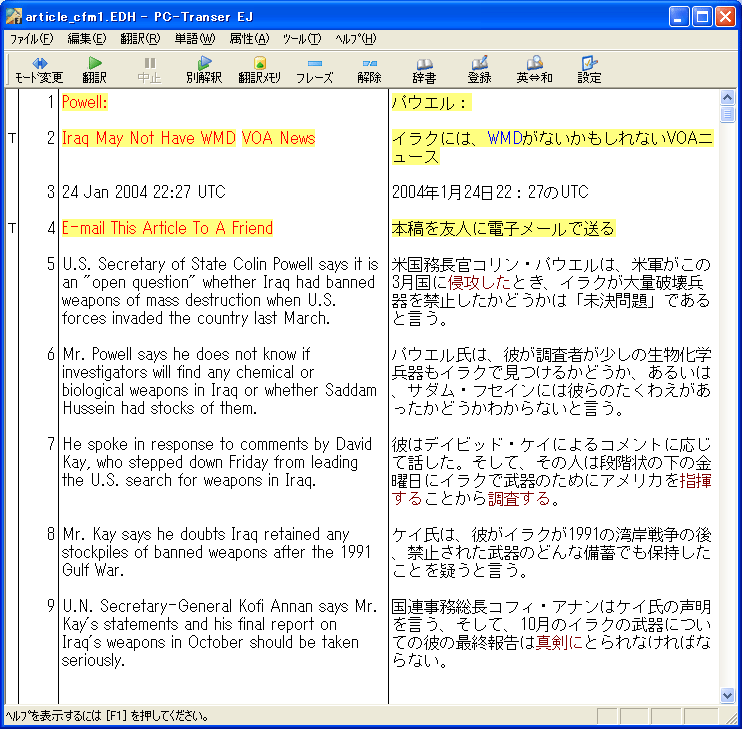Select "E-mail This Article To A Friend"

(167, 228)
